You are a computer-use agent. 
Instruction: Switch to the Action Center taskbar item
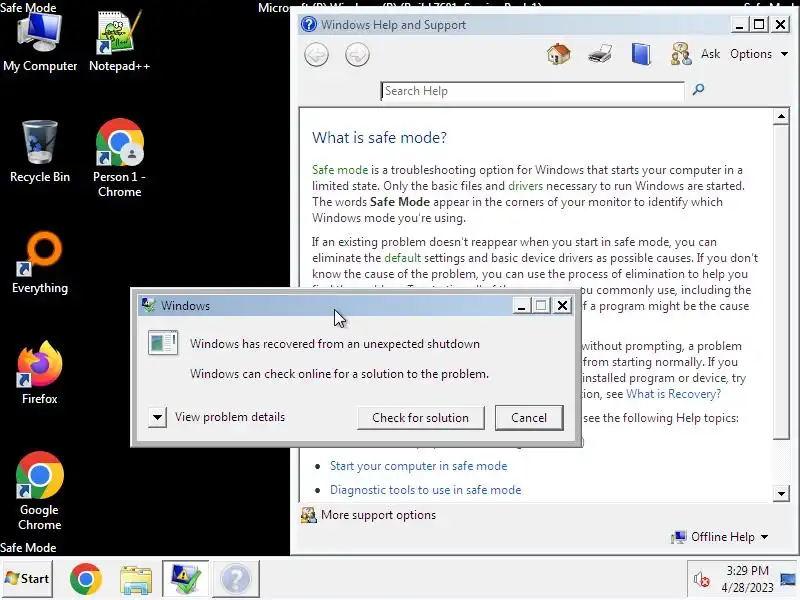(x=185, y=579)
